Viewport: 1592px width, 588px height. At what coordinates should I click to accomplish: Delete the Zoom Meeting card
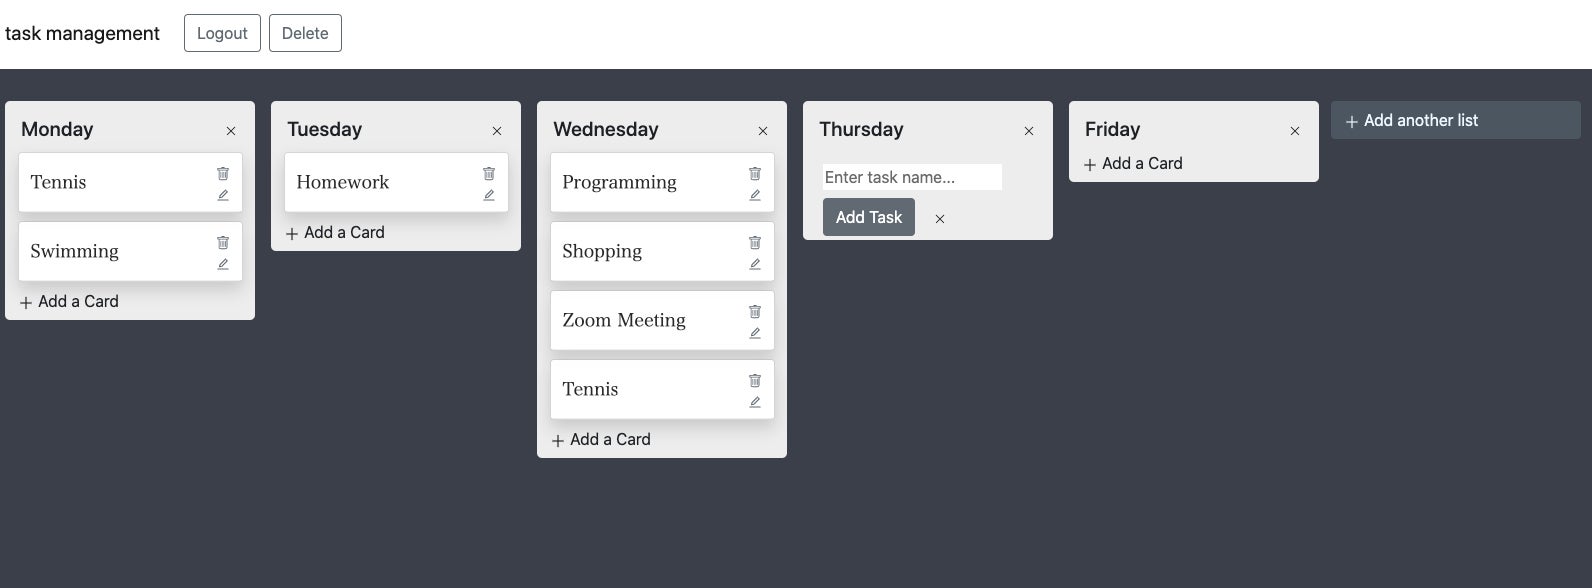point(755,311)
